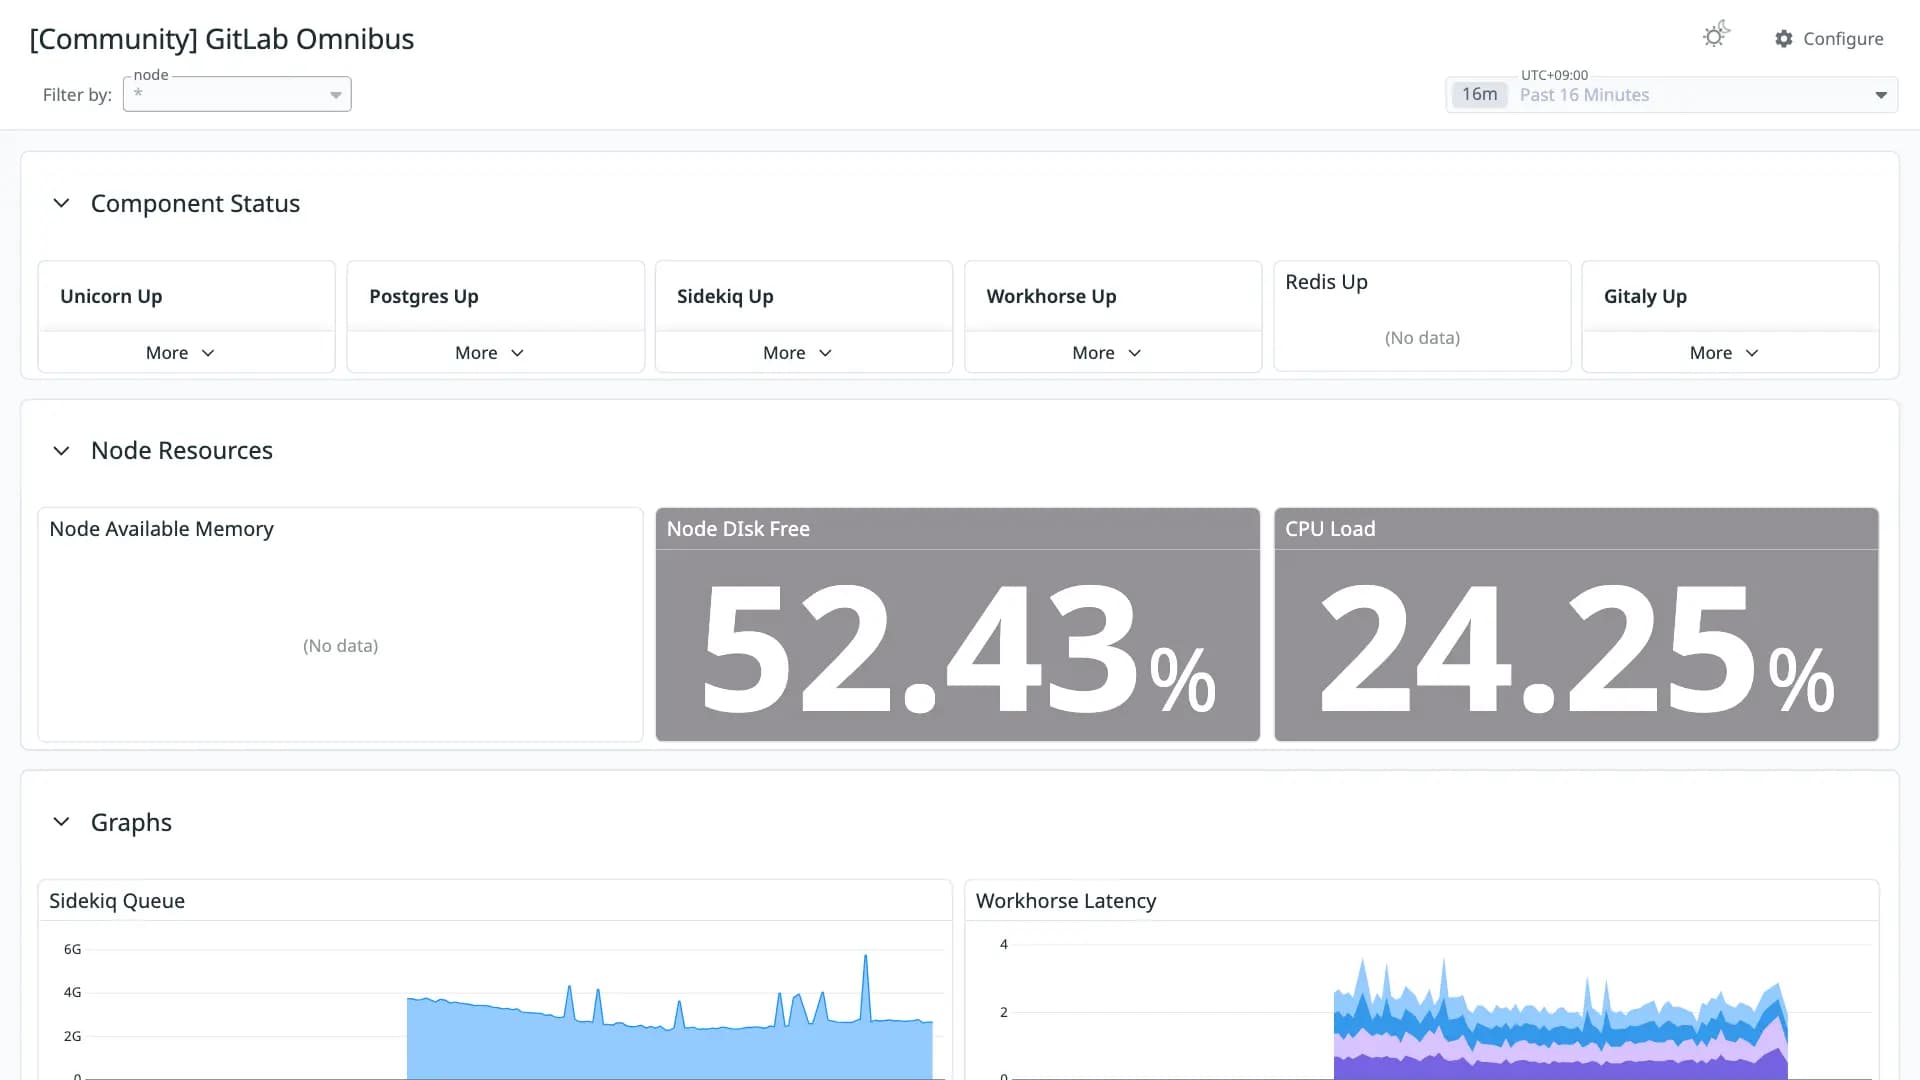Click the UTC+09:00 timezone label

point(1554,75)
